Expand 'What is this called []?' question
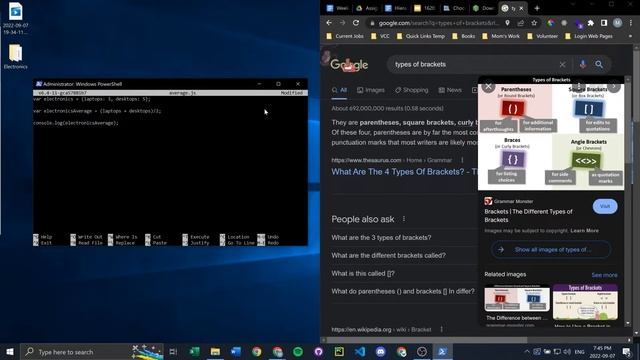640x360 pixels. (x=404, y=273)
